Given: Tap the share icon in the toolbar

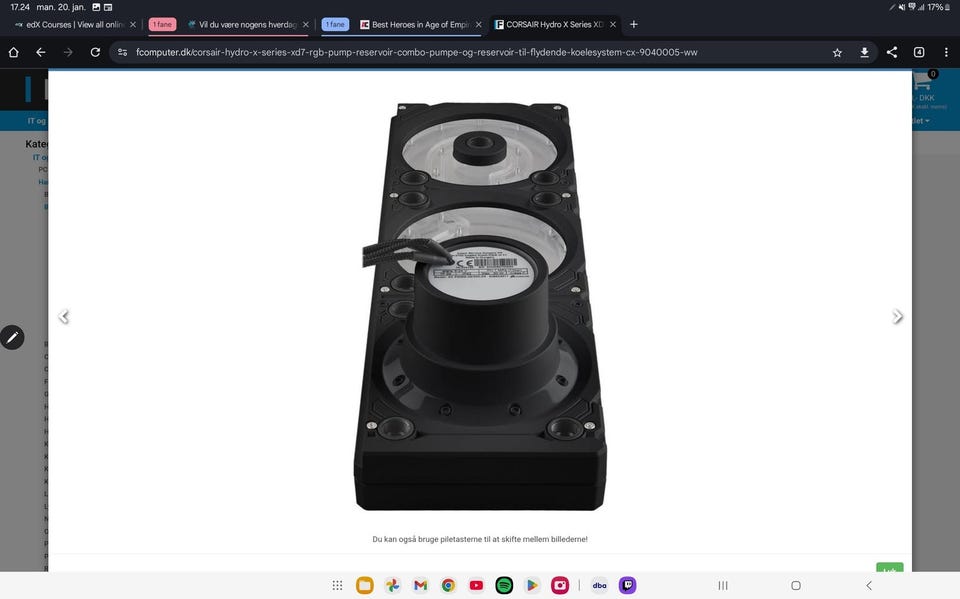Looking at the screenshot, I should 891,52.
